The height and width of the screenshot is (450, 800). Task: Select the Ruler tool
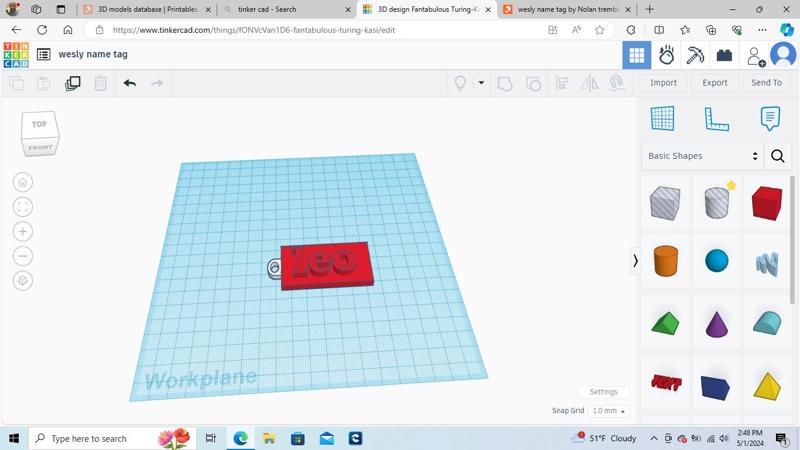point(716,119)
